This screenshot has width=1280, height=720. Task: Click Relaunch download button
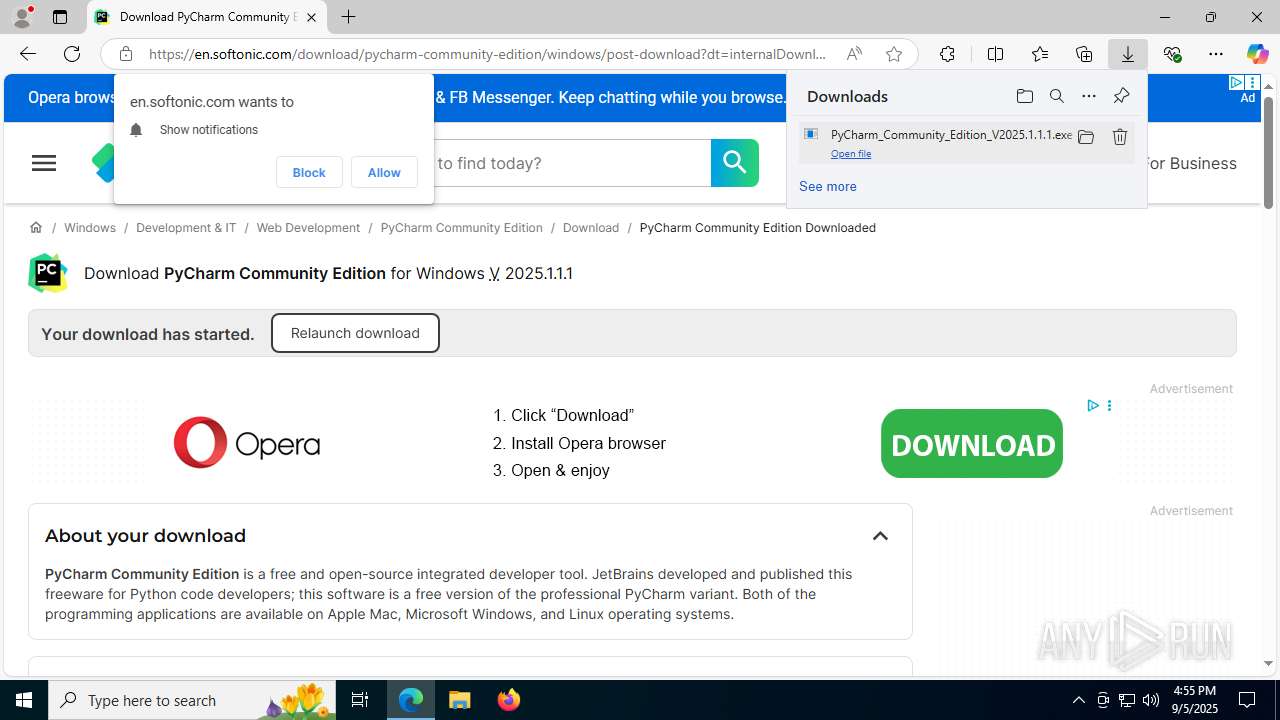click(355, 333)
